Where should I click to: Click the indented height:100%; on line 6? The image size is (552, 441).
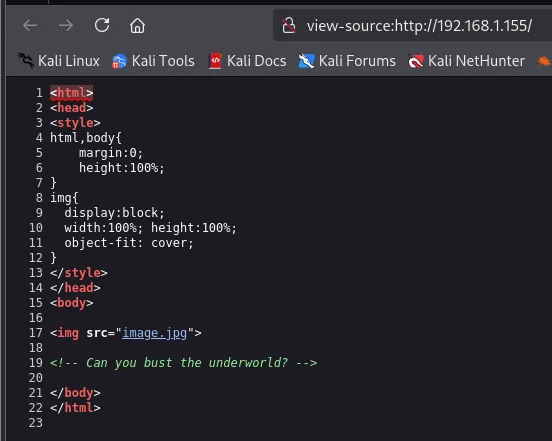(x=121, y=168)
